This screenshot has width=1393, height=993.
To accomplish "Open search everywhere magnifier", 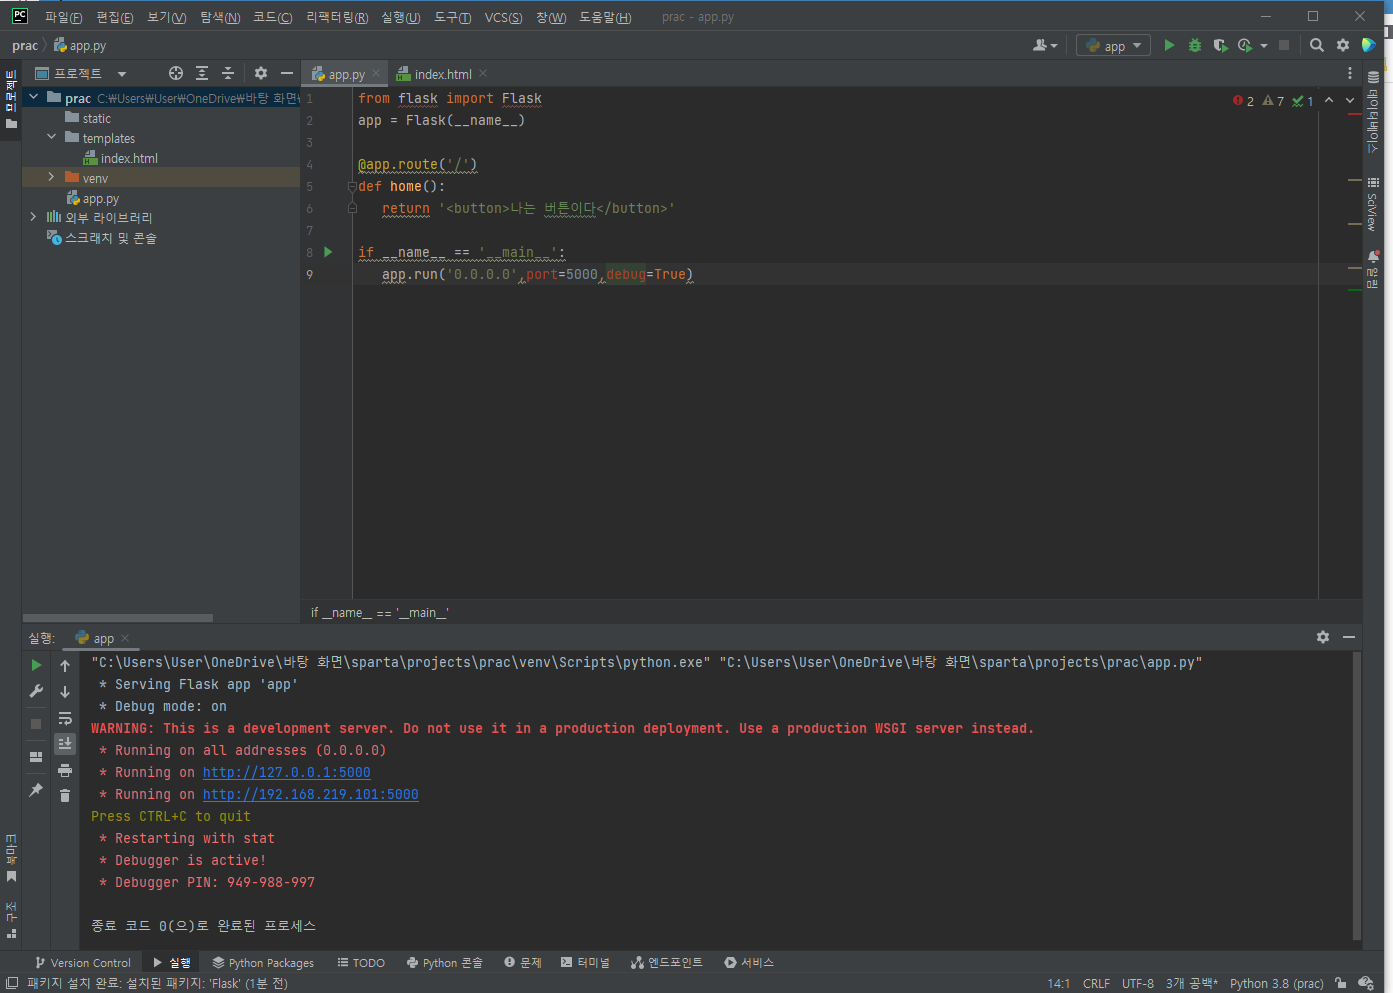I will coord(1317,45).
